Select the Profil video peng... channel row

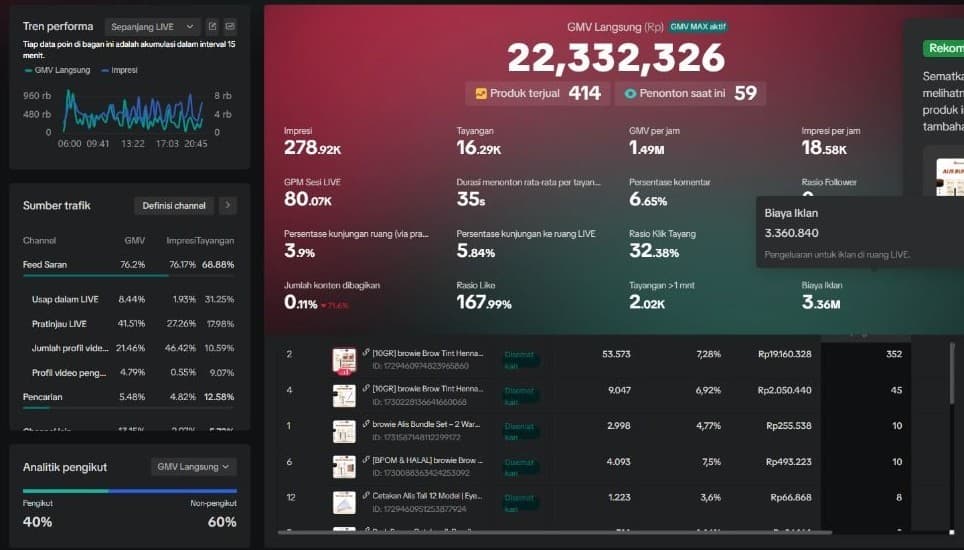[128, 372]
